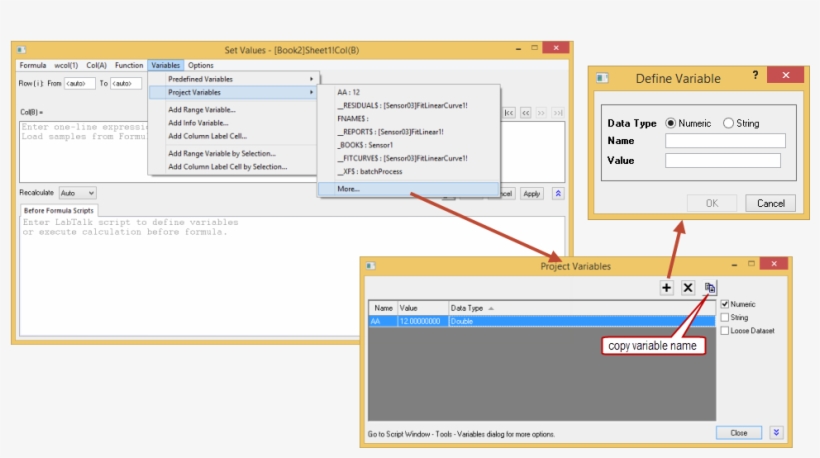Select the String radio button
The width and height of the screenshot is (820, 458).
[728, 123]
